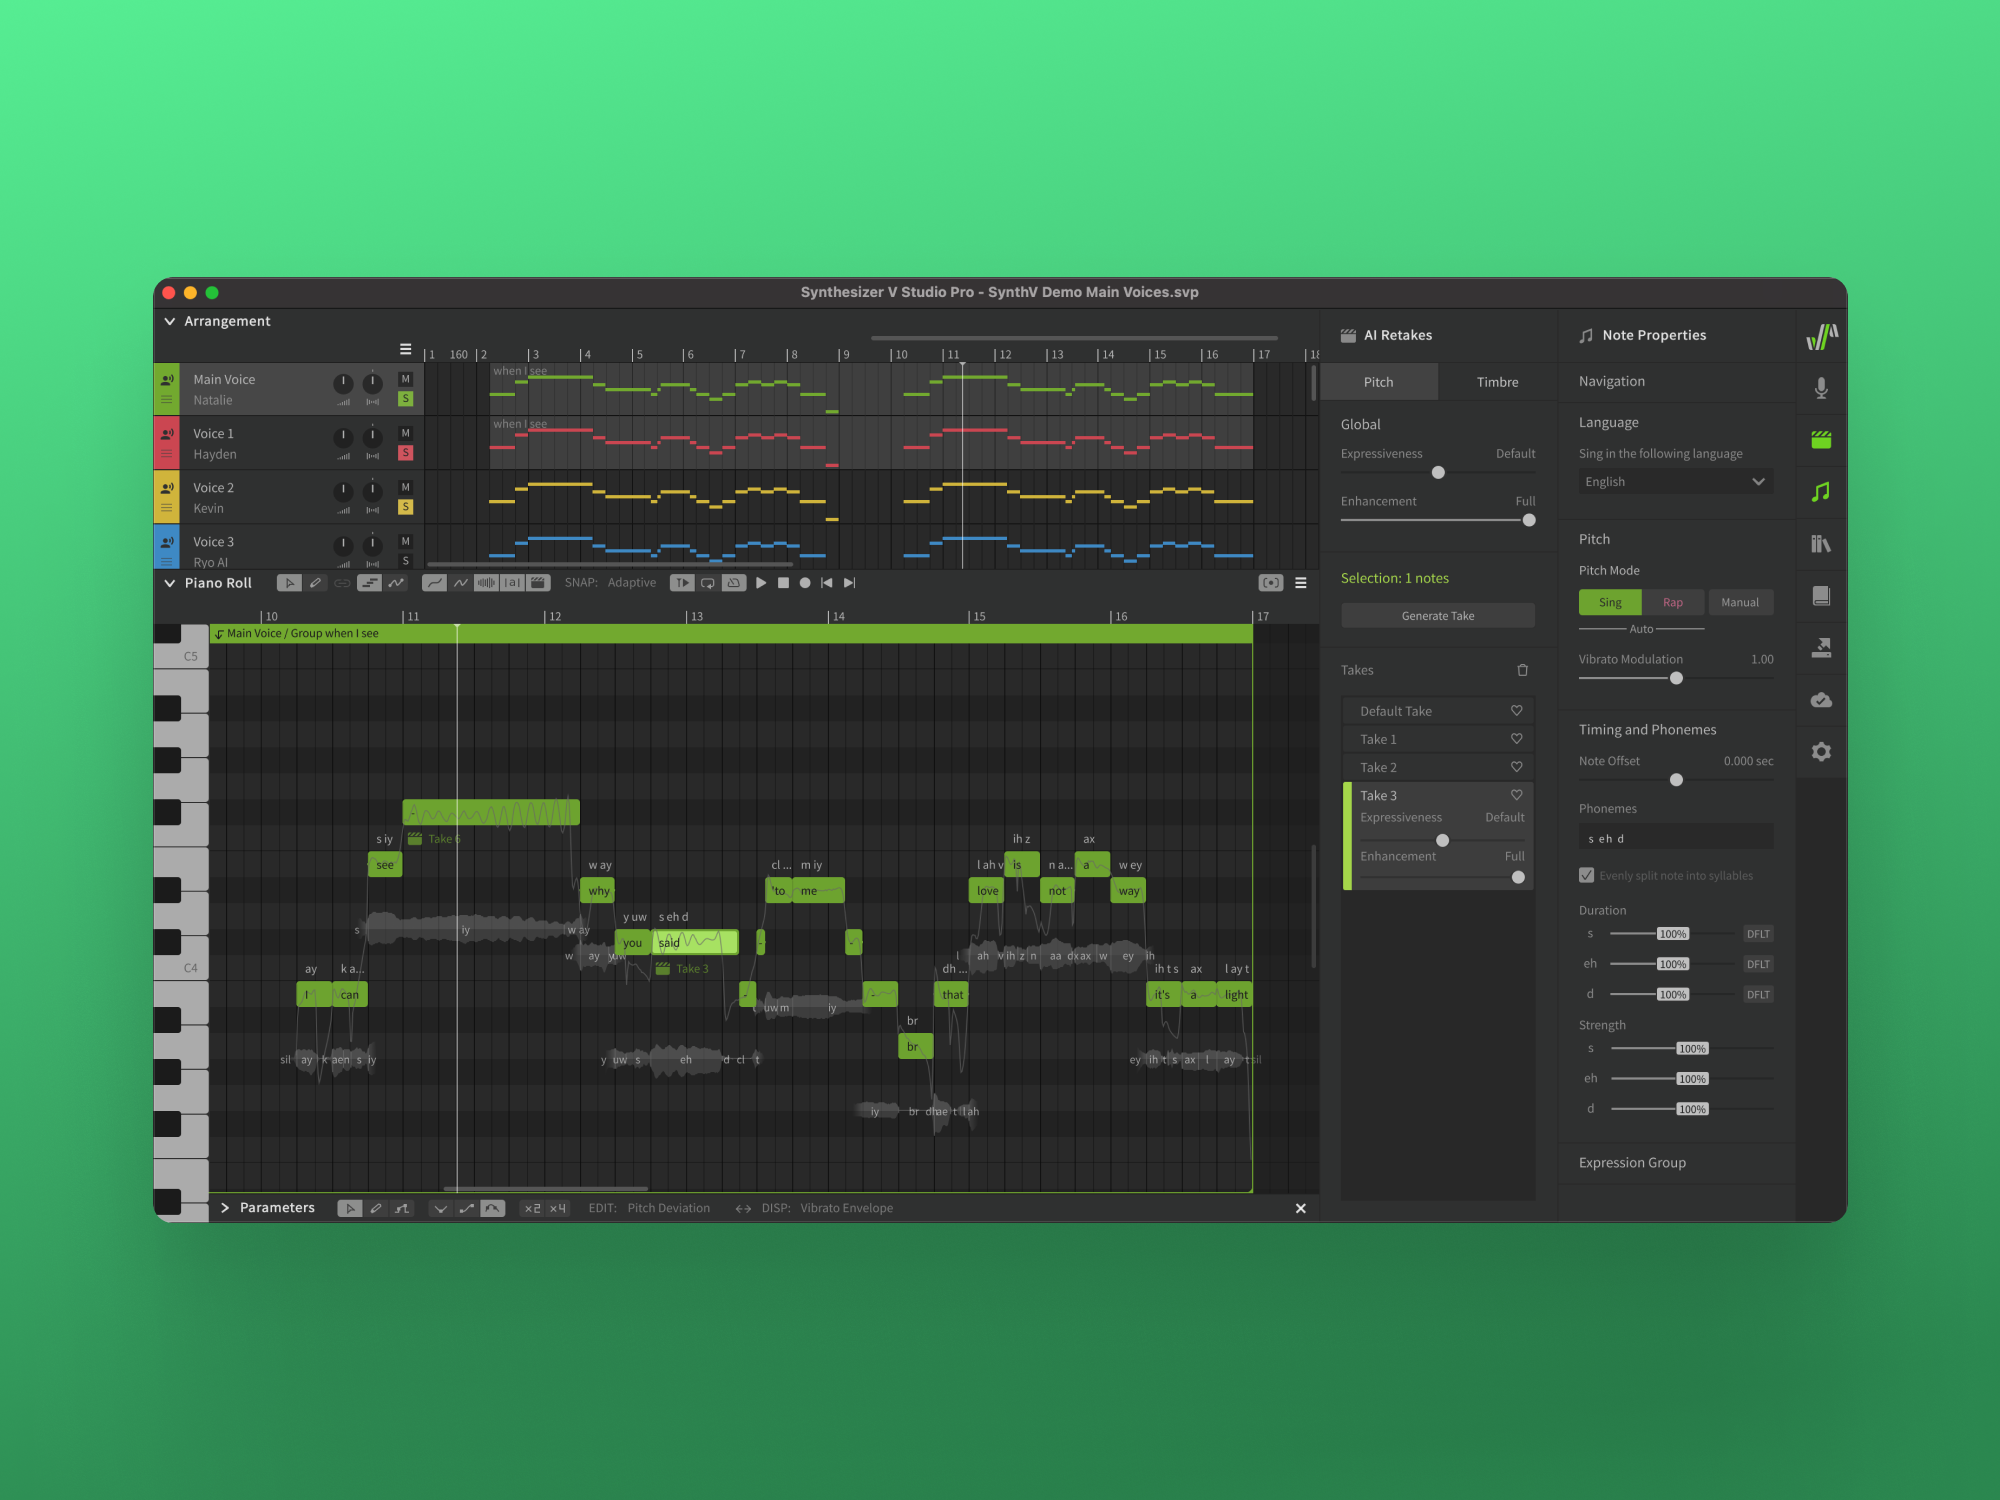Click the record button in the transport
This screenshot has width=2000, height=1500.
(805, 583)
